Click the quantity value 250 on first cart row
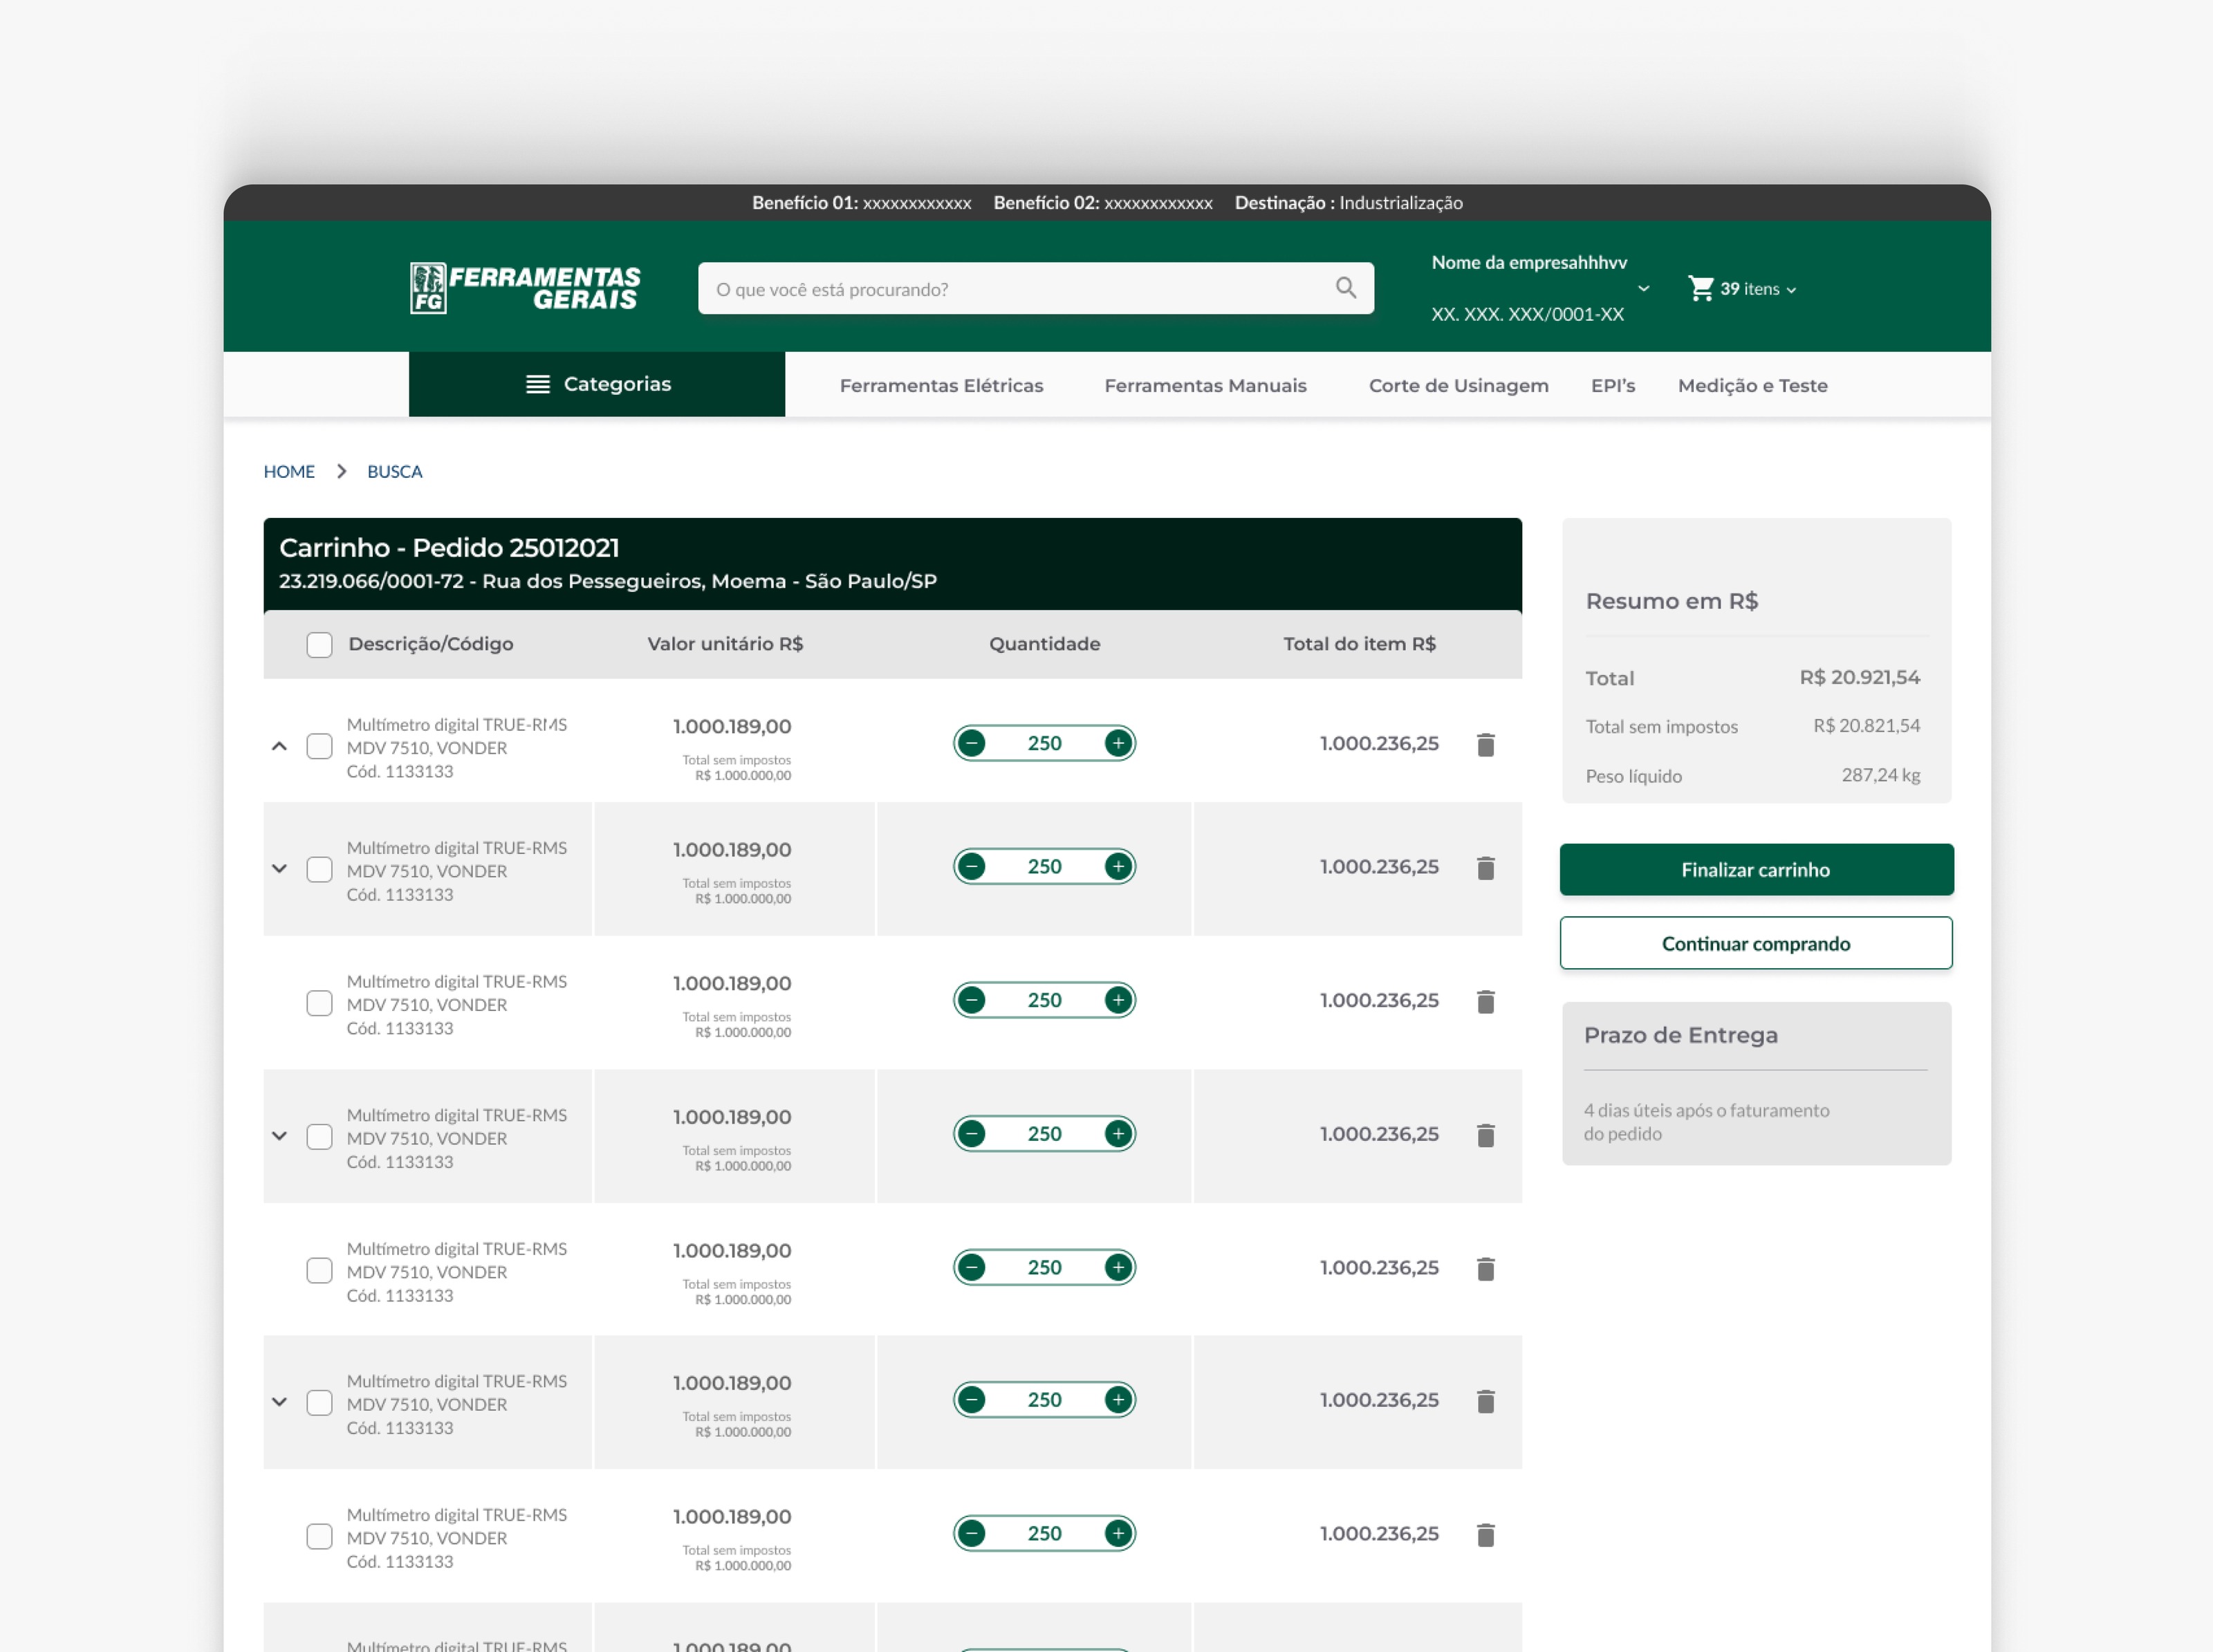2213x1652 pixels. pyautogui.click(x=1044, y=743)
